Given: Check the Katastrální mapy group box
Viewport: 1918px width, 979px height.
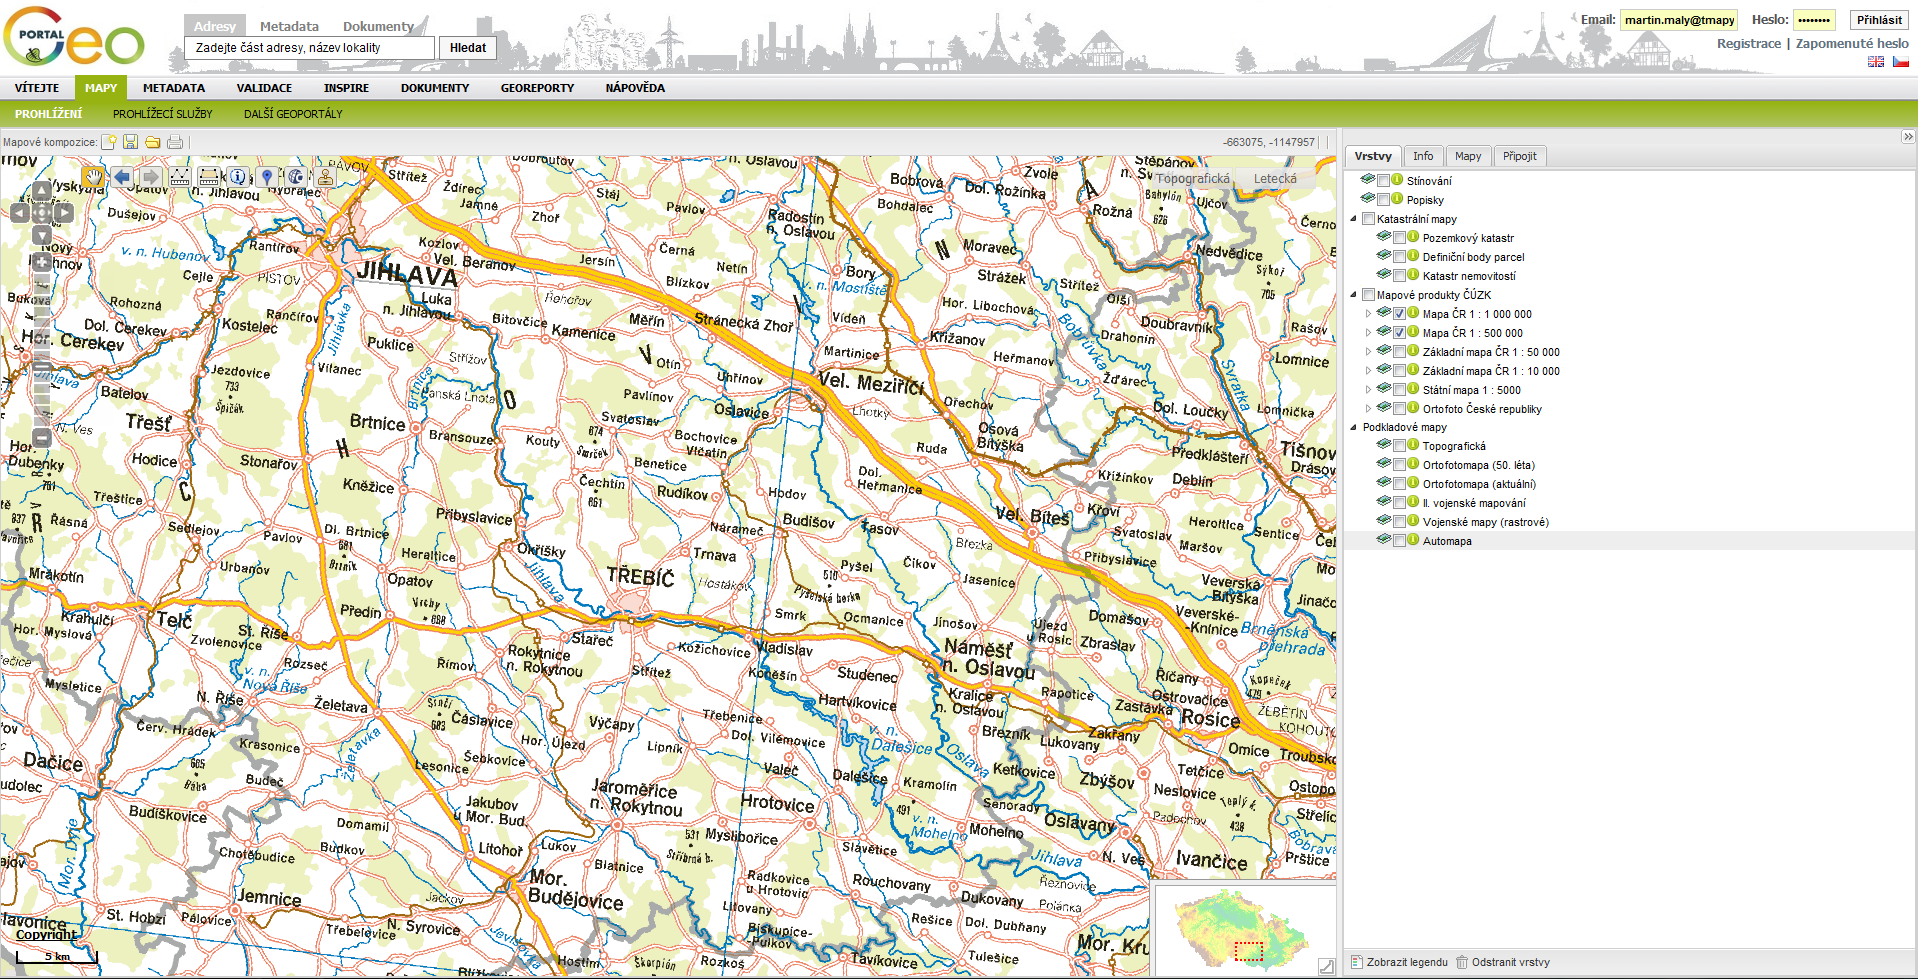Looking at the screenshot, I should click(1368, 219).
